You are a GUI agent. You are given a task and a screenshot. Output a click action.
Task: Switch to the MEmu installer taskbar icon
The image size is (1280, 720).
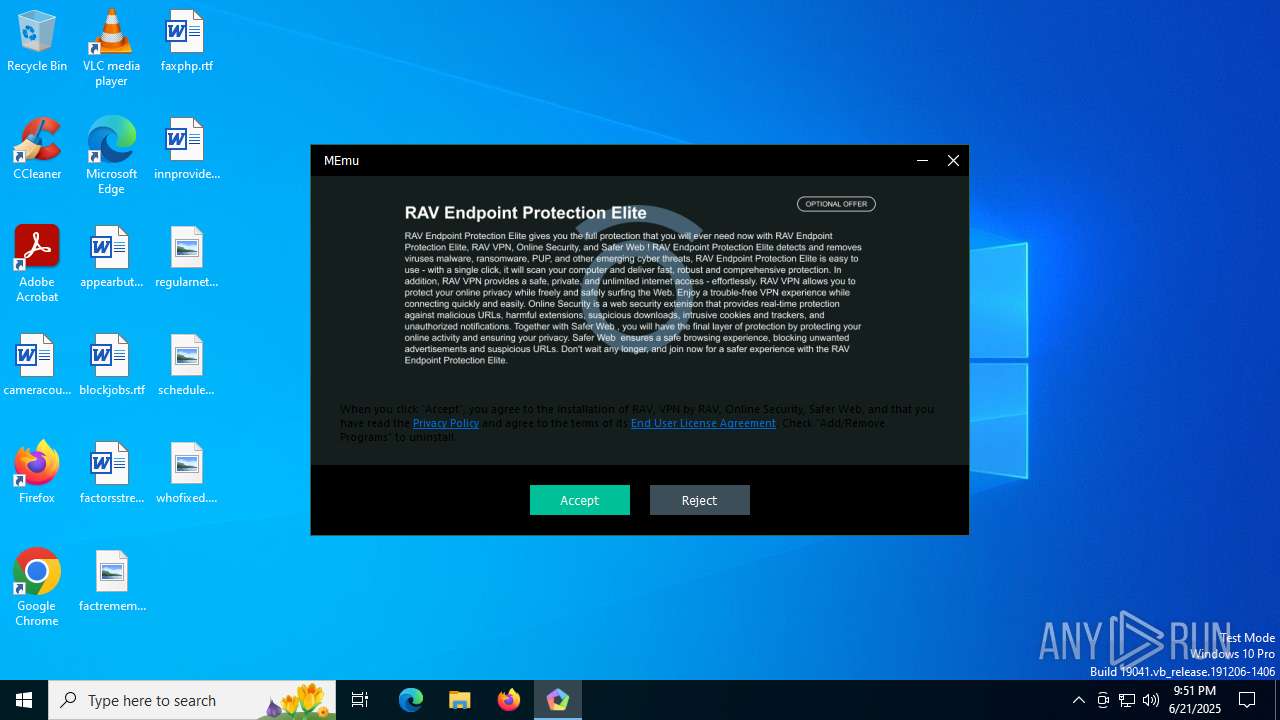[x=558, y=700]
